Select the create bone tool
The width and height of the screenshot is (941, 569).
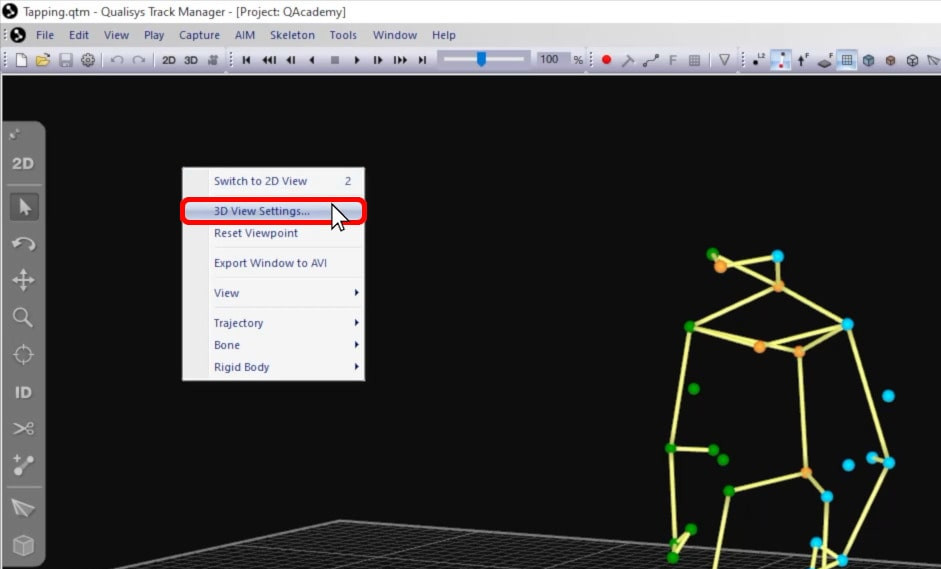[23, 465]
